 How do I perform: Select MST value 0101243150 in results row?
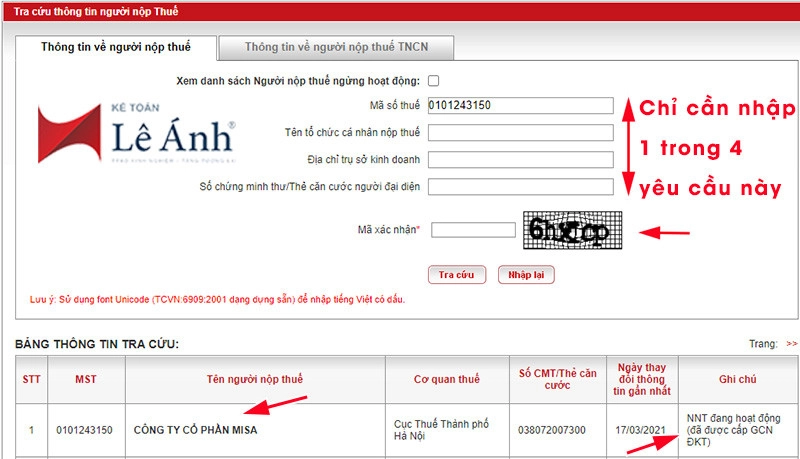(85, 430)
